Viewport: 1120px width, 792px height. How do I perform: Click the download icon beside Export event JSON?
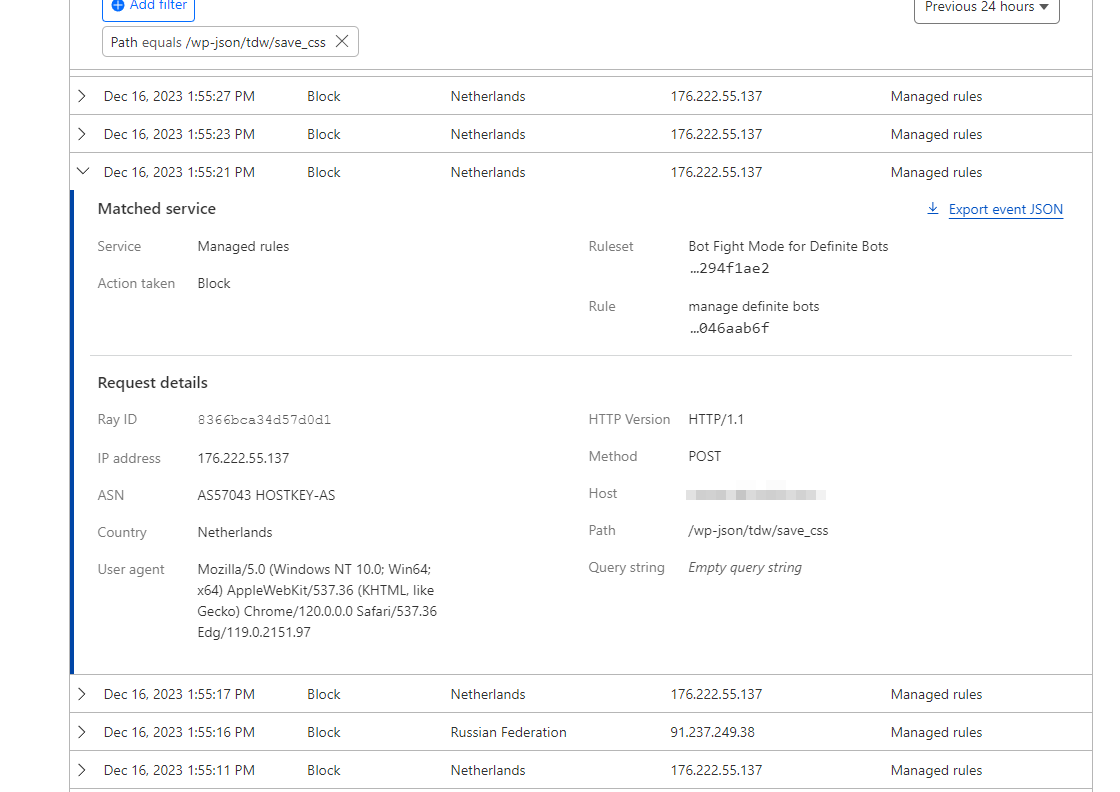point(933,209)
